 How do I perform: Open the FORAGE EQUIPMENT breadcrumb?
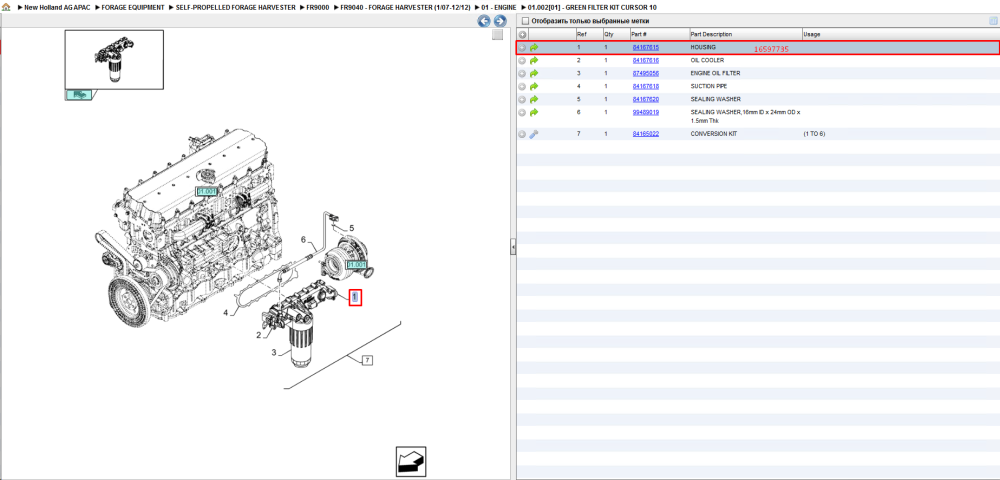click(x=133, y=7)
